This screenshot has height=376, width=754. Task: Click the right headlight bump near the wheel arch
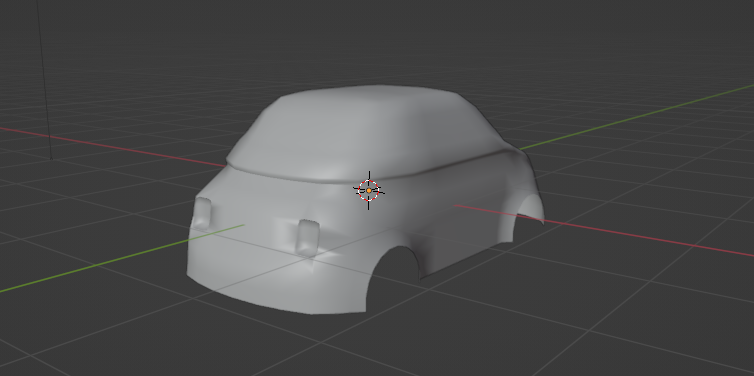pyautogui.click(x=308, y=237)
